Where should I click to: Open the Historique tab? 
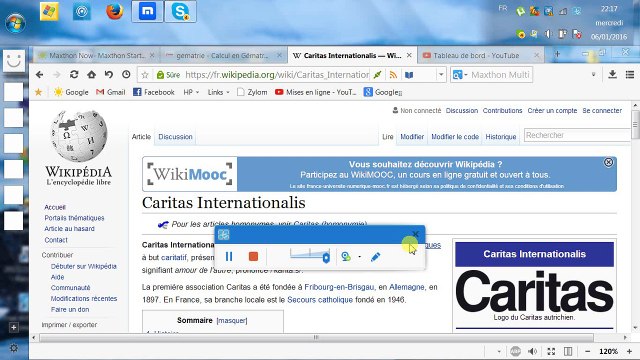click(x=501, y=137)
